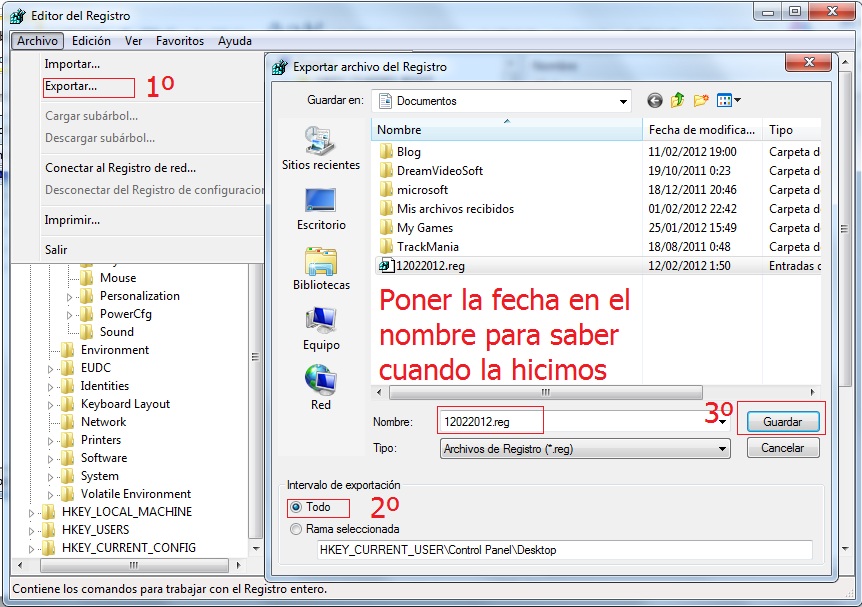Expand the Tipo file type dropdown
The width and height of the screenshot is (862, 607).
[x=722, y=449]
